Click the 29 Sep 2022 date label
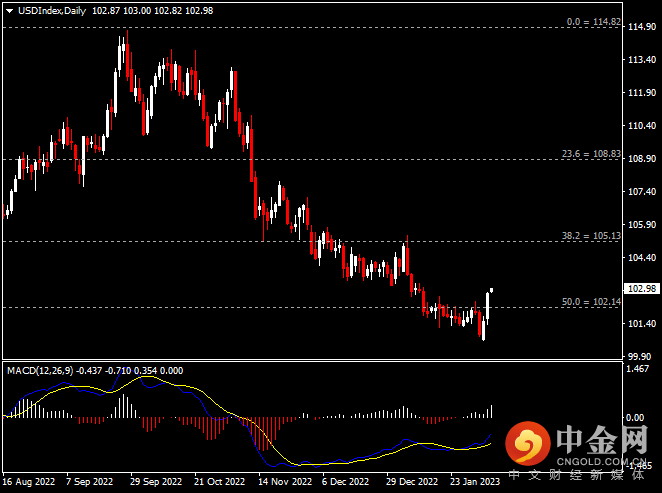Image resolution: width=662 pixels, height=493 pixels. (155, 481)
